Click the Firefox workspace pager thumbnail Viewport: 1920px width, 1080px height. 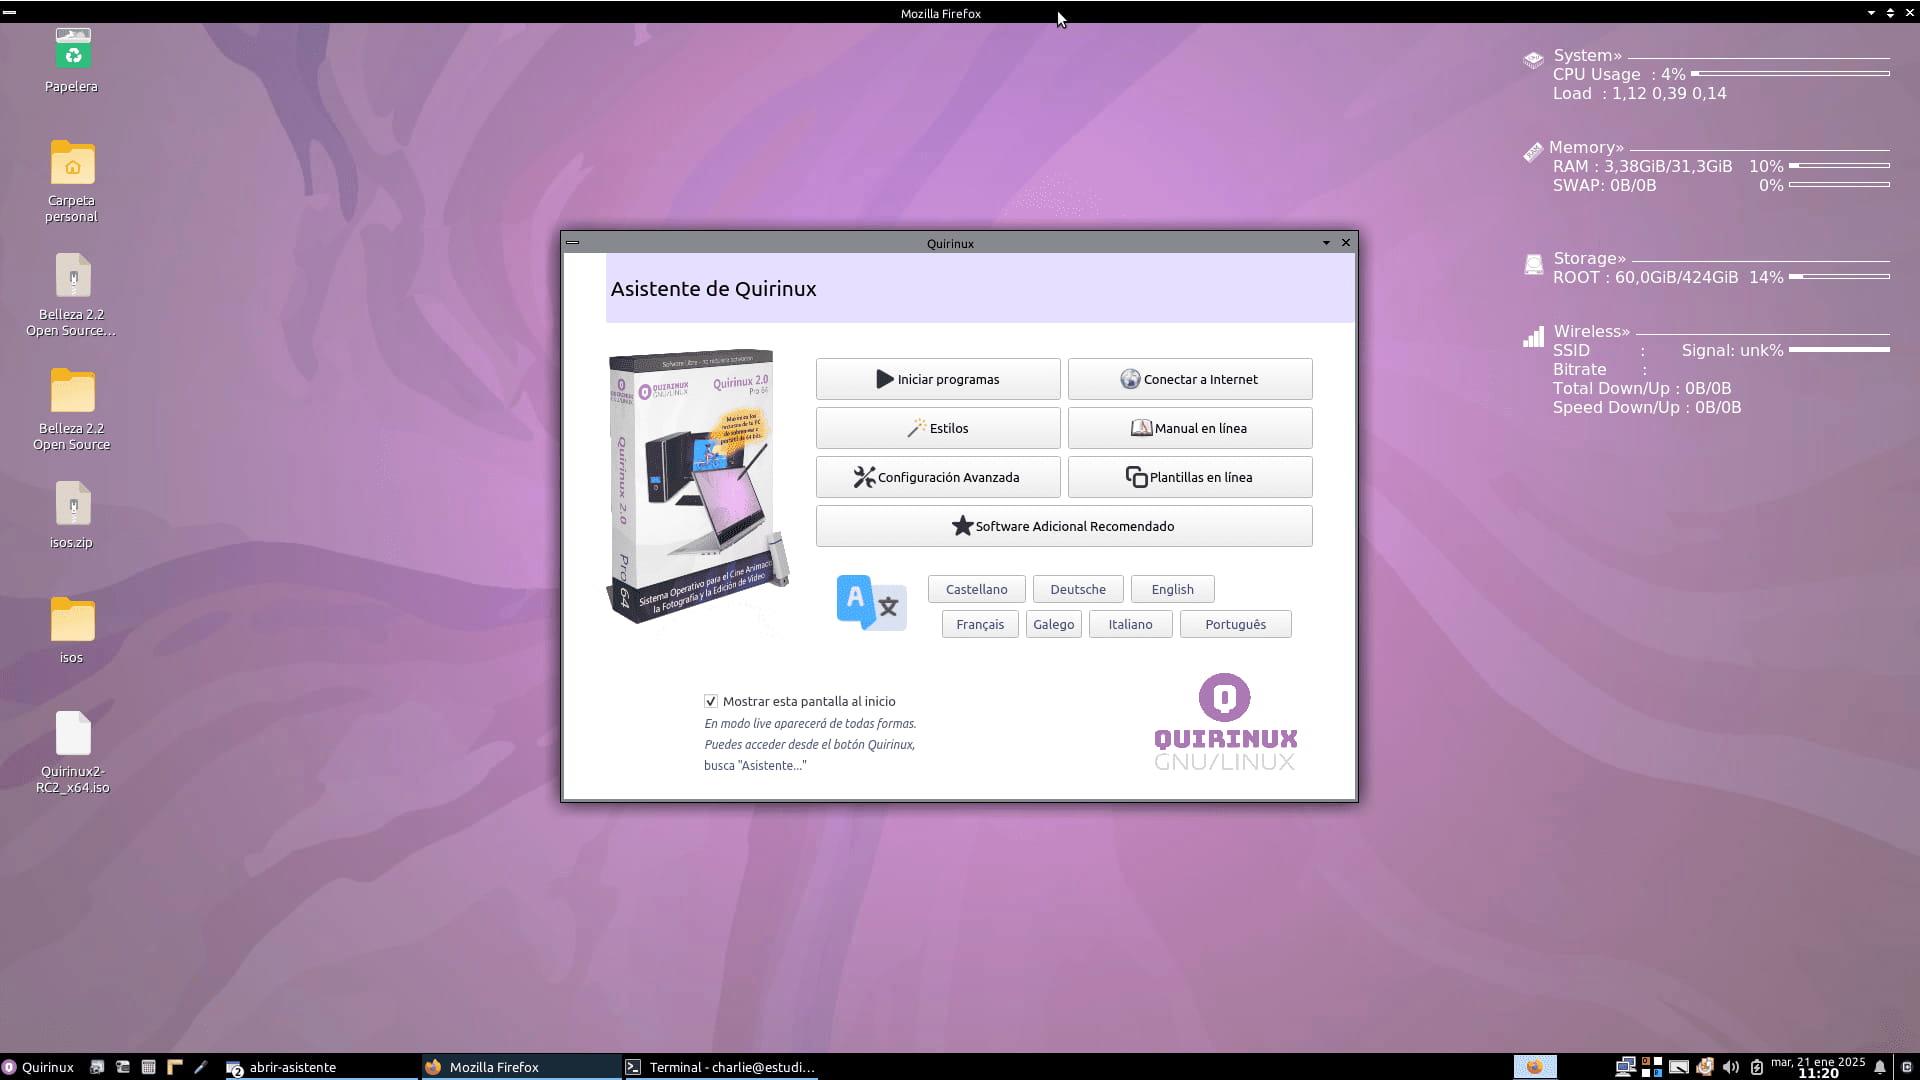(1535, 1066)
